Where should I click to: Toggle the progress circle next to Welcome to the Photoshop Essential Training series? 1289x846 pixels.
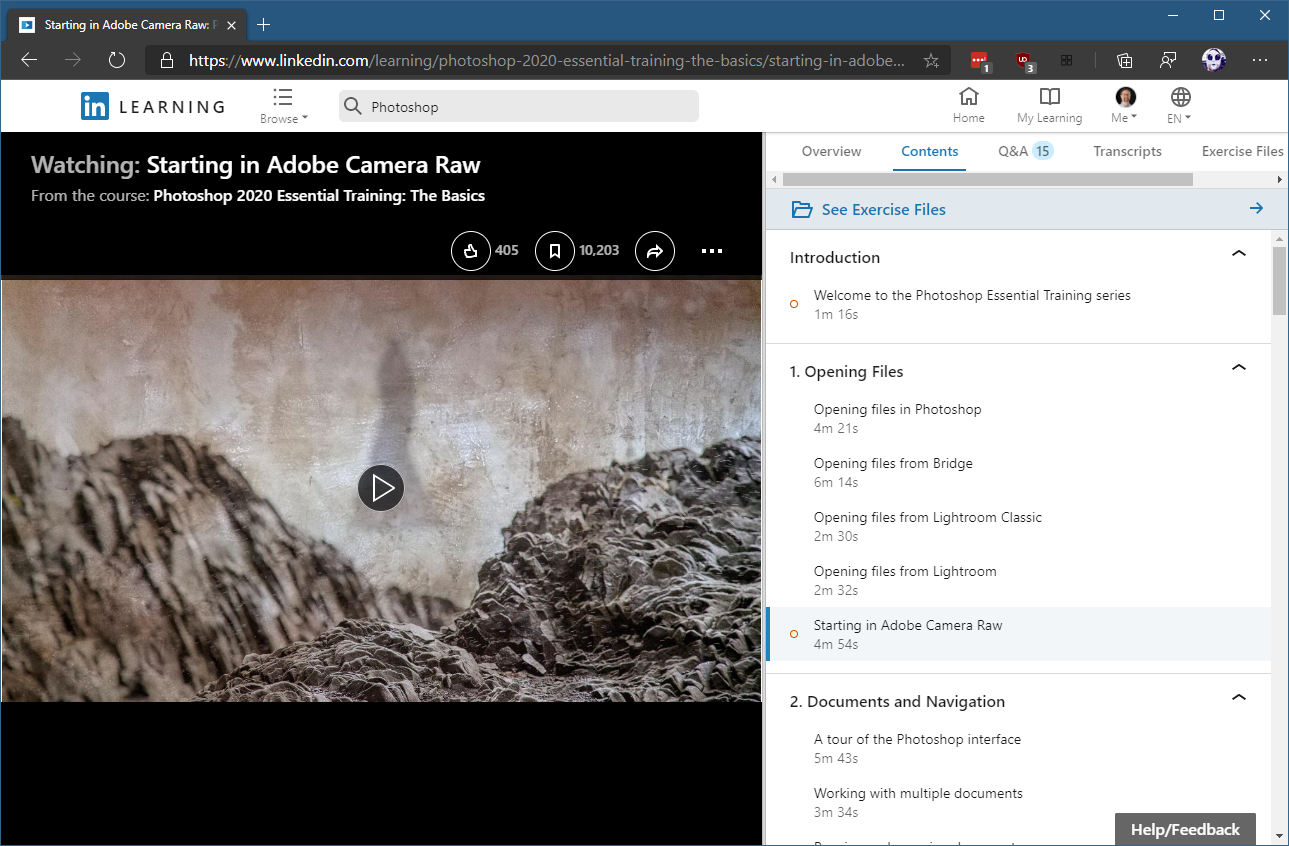click(794, 304)
